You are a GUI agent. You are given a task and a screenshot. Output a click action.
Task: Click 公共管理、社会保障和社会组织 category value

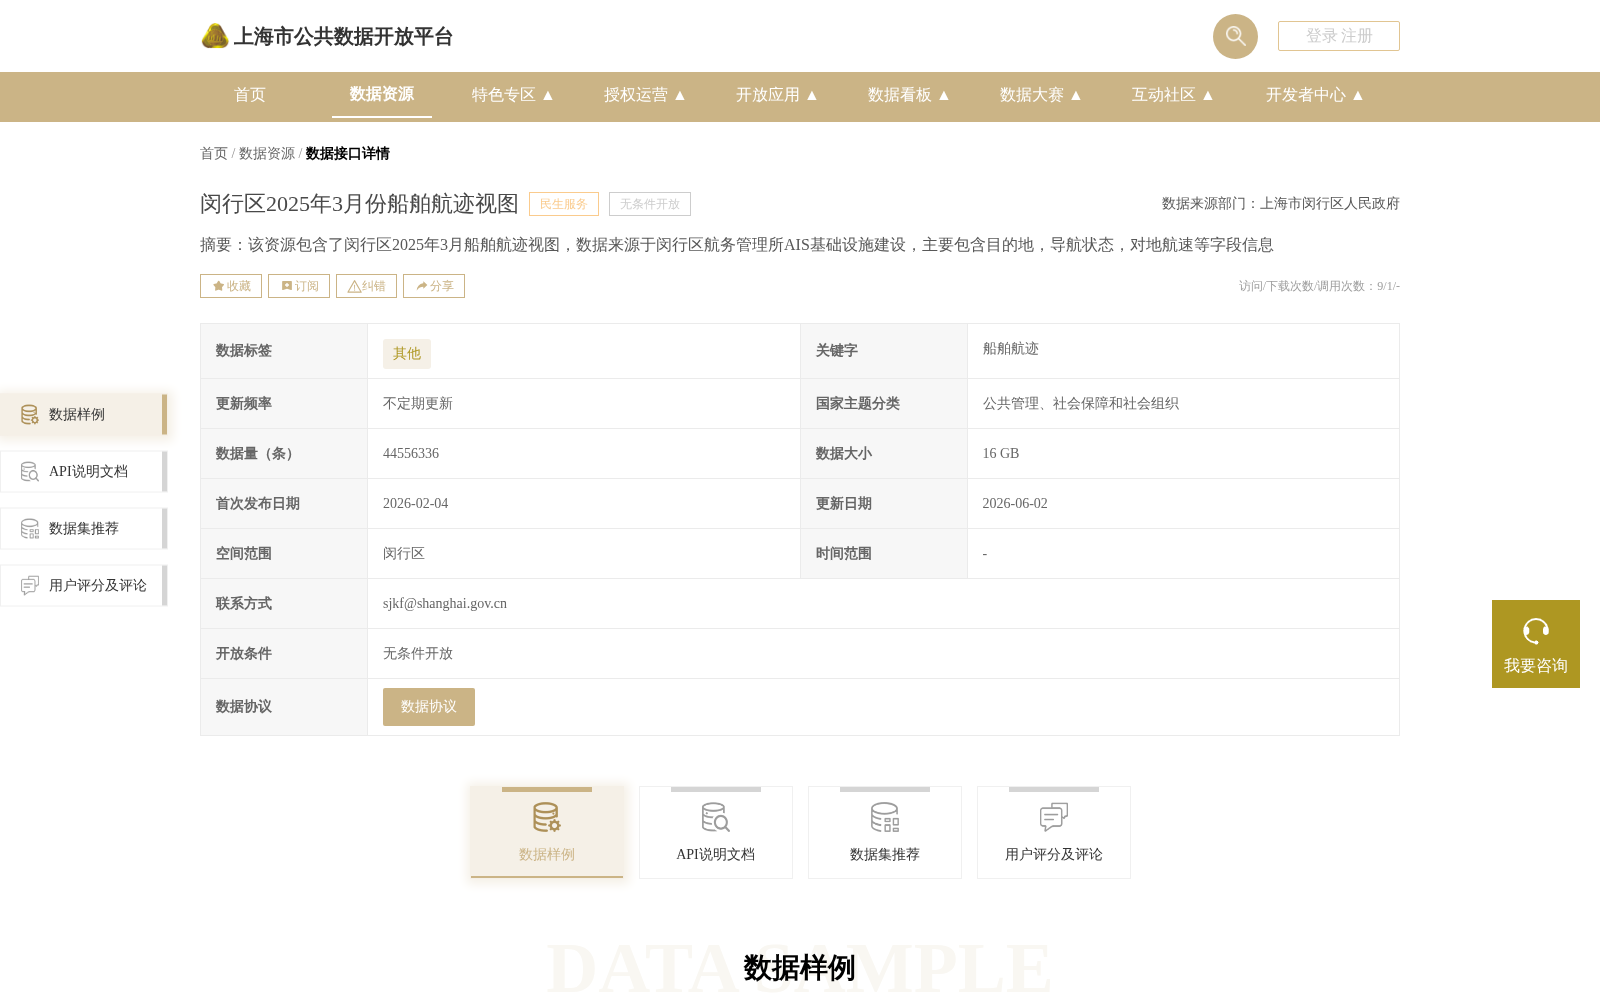[1081, 404]
